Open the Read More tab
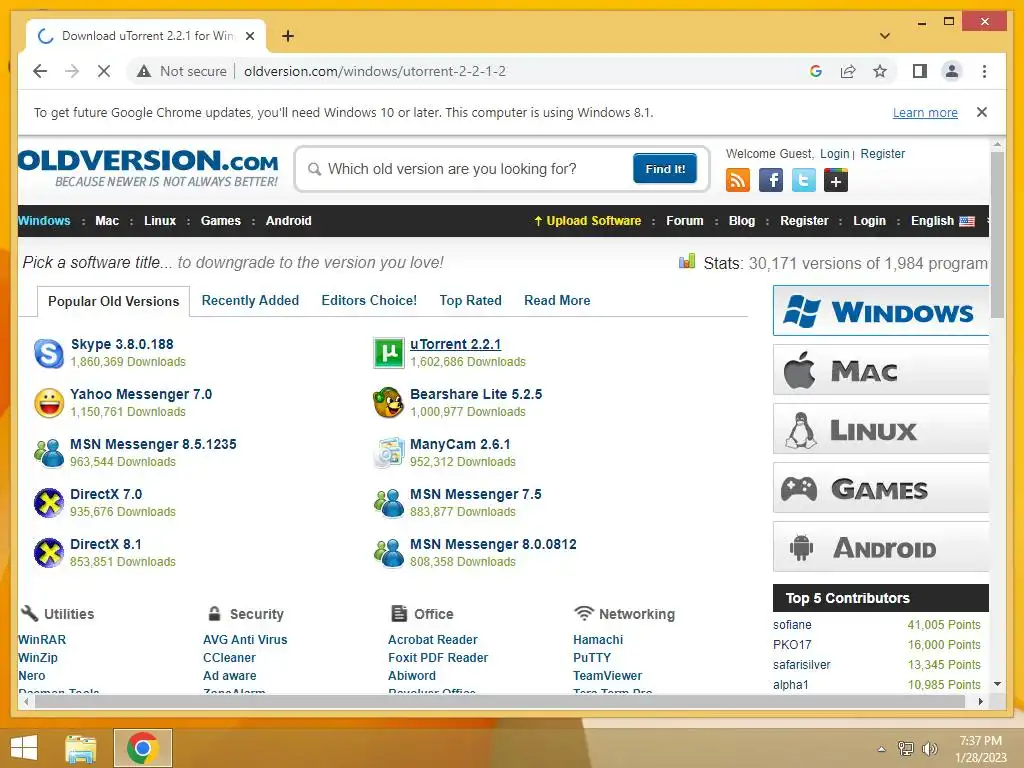 pyautogui.click(x=557, y=300)
